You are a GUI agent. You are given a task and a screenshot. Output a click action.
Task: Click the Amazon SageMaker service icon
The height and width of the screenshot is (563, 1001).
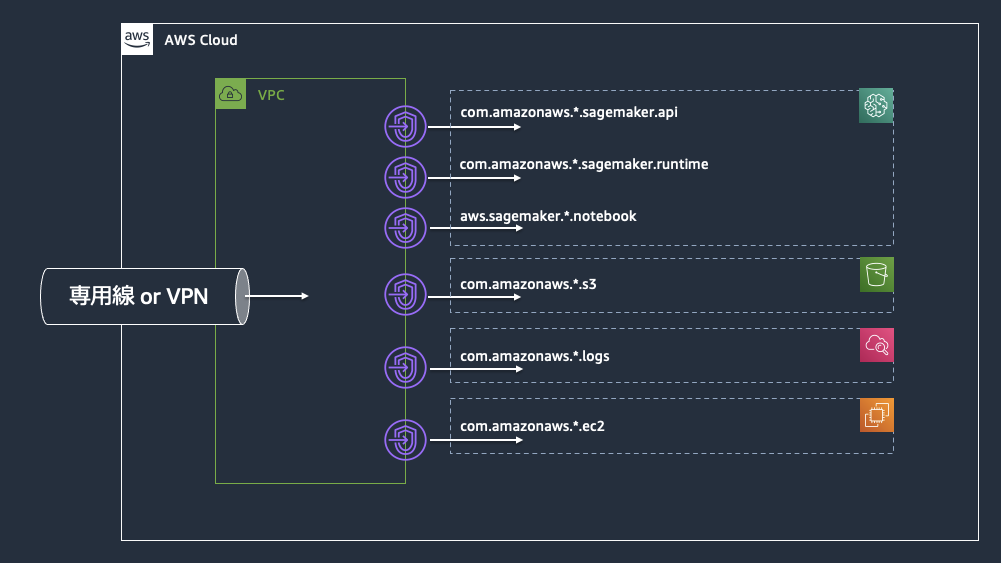pos(876,105)
